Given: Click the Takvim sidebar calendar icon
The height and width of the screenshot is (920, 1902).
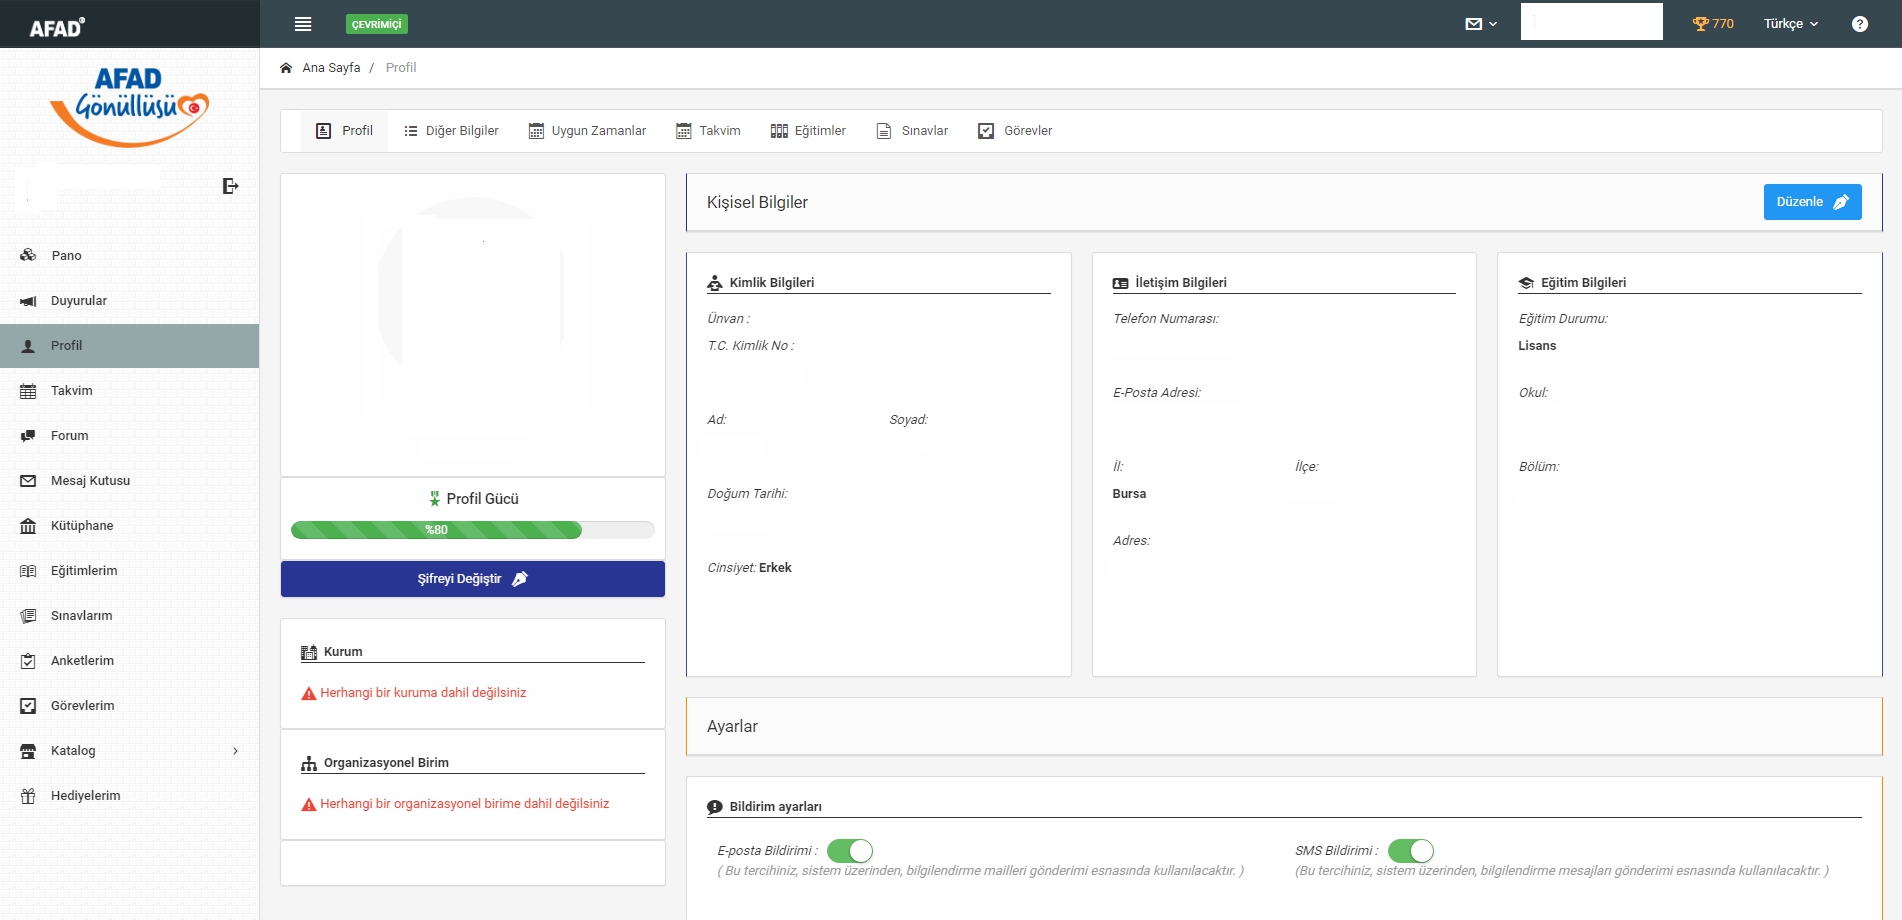Looking at the screenshot, I should pos(28,391).
